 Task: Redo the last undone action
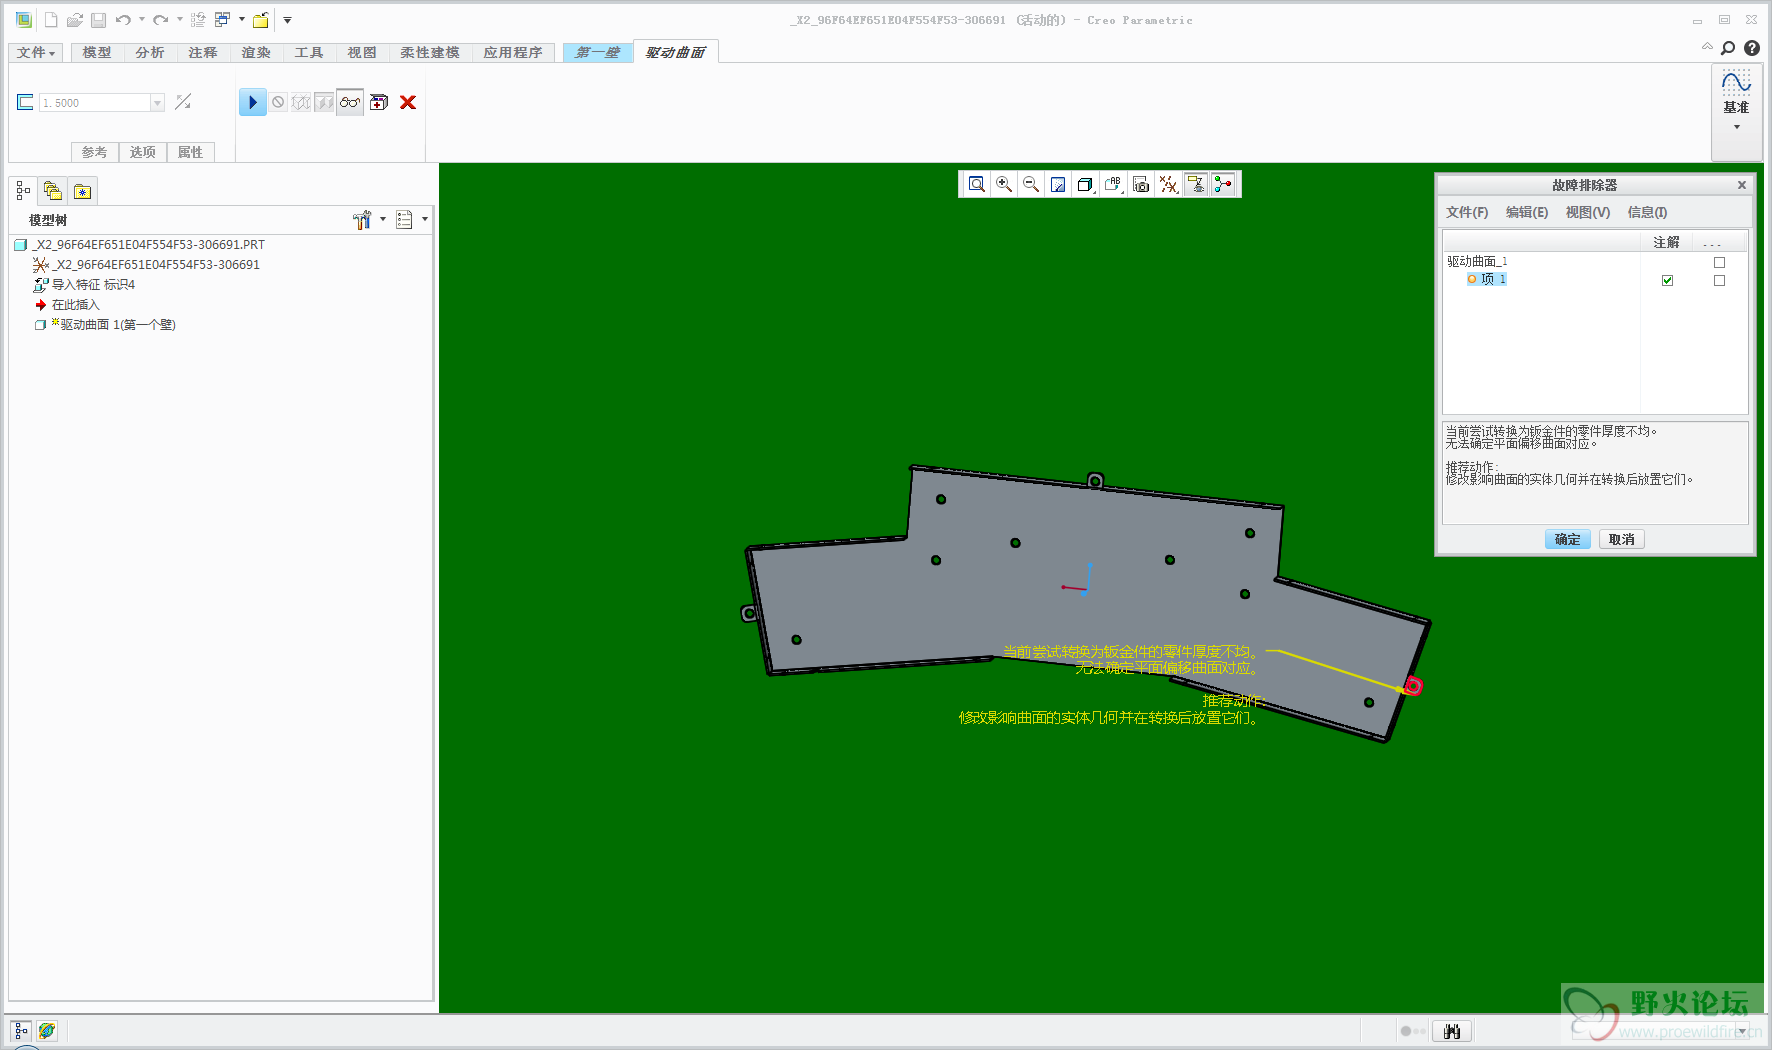160,20
